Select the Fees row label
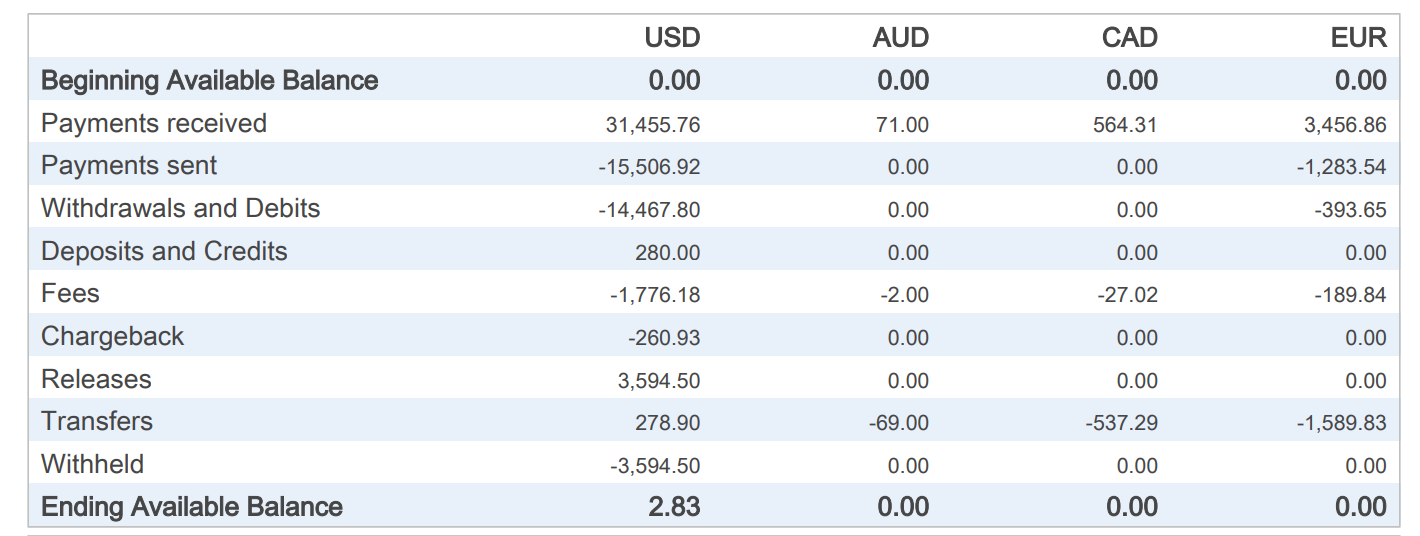1420x536 pixels. pyautogui.click(x=70, y=293)
